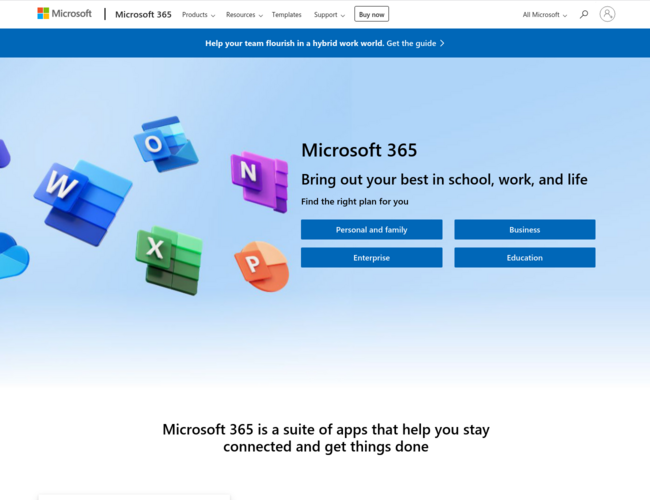Click the Word app icon

pyautogui.click(x=83, y=203)
